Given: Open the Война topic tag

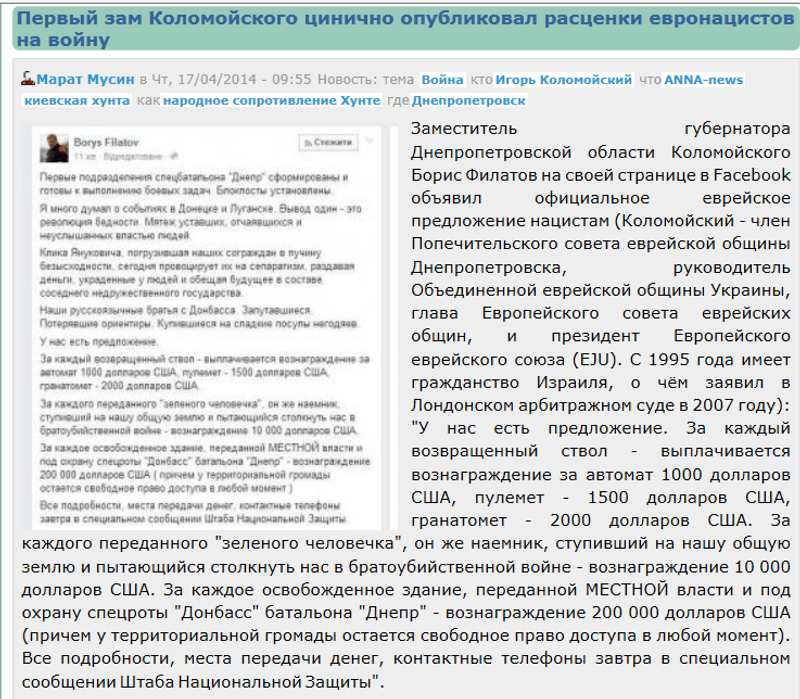Looking at the screenshot, I should coord(442,80).
